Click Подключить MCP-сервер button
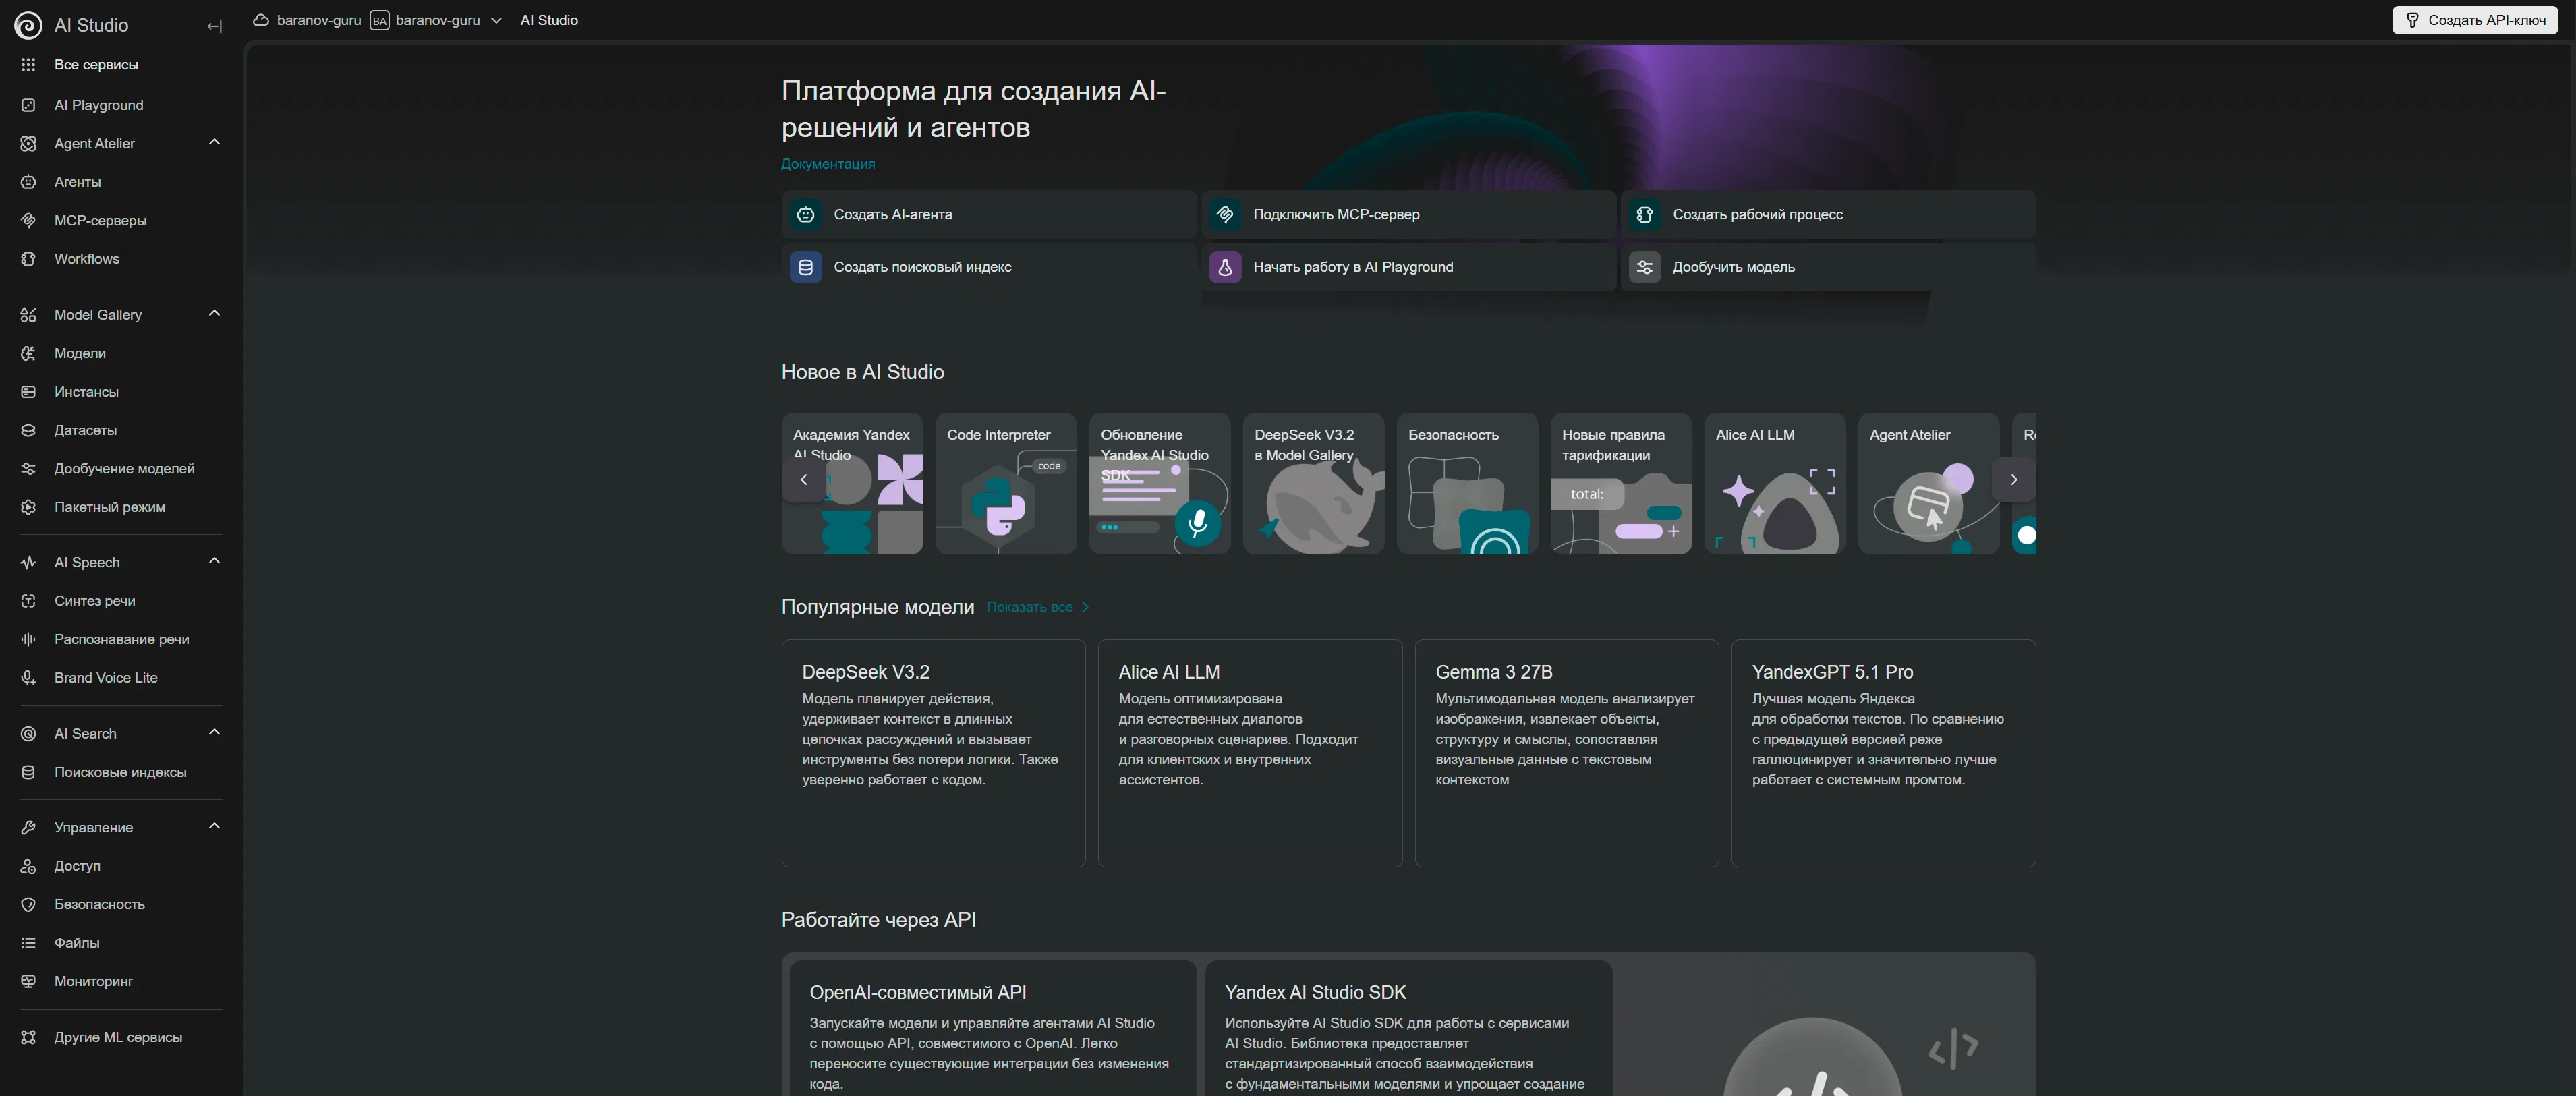This screenshot has height=1096, width=2576. coord(1408,214)
